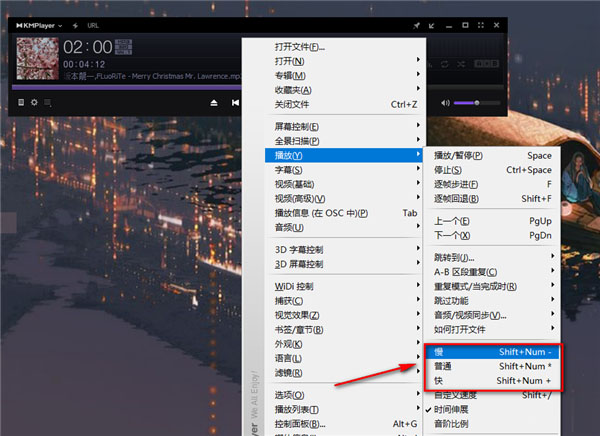Select 关闭文件 Ctrl+Z menu item
Image resolution: width=600 pixels, height=436 pixels.
(345, 104)
